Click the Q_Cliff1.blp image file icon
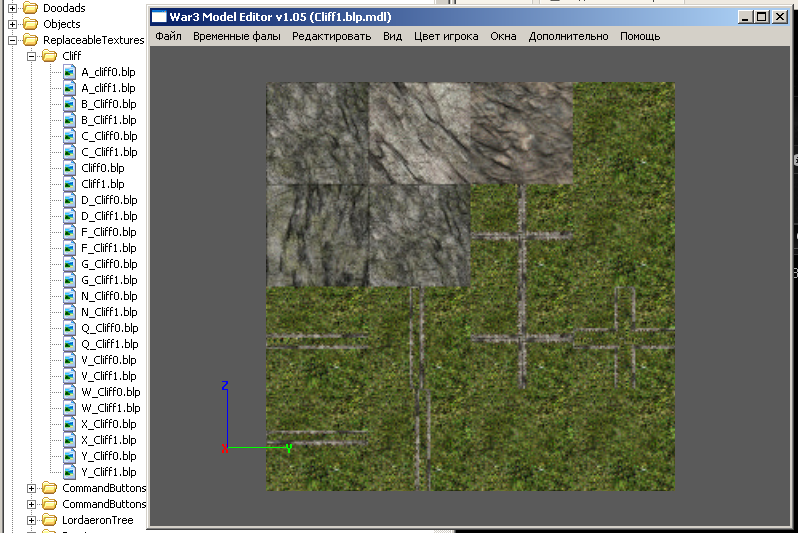 pyautogui.click(x=70, y=344)
